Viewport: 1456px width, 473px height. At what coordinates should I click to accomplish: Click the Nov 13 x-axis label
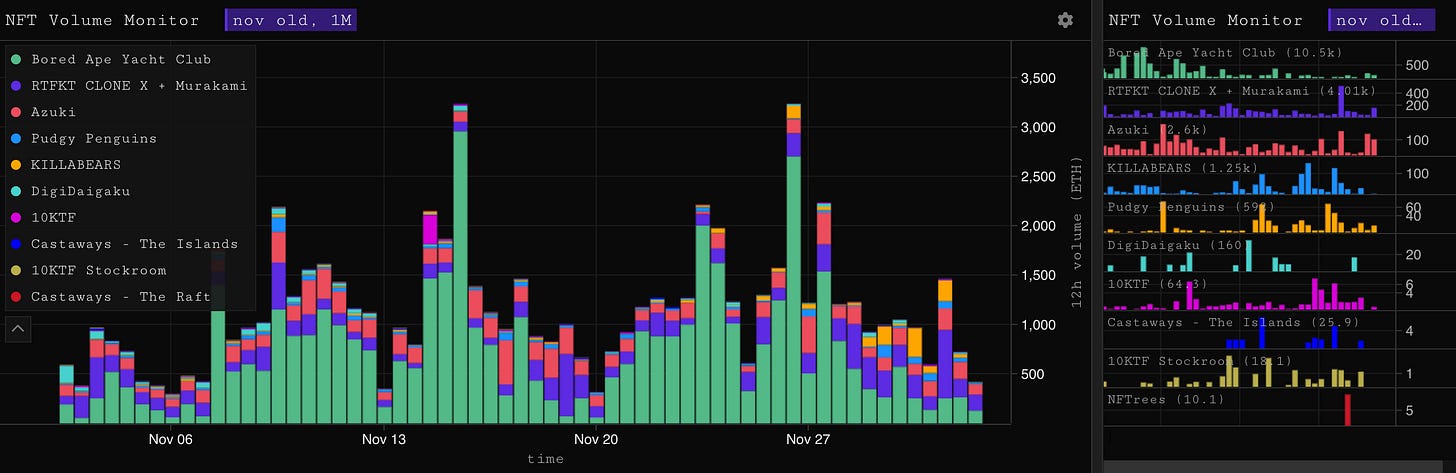pos(384,439)
